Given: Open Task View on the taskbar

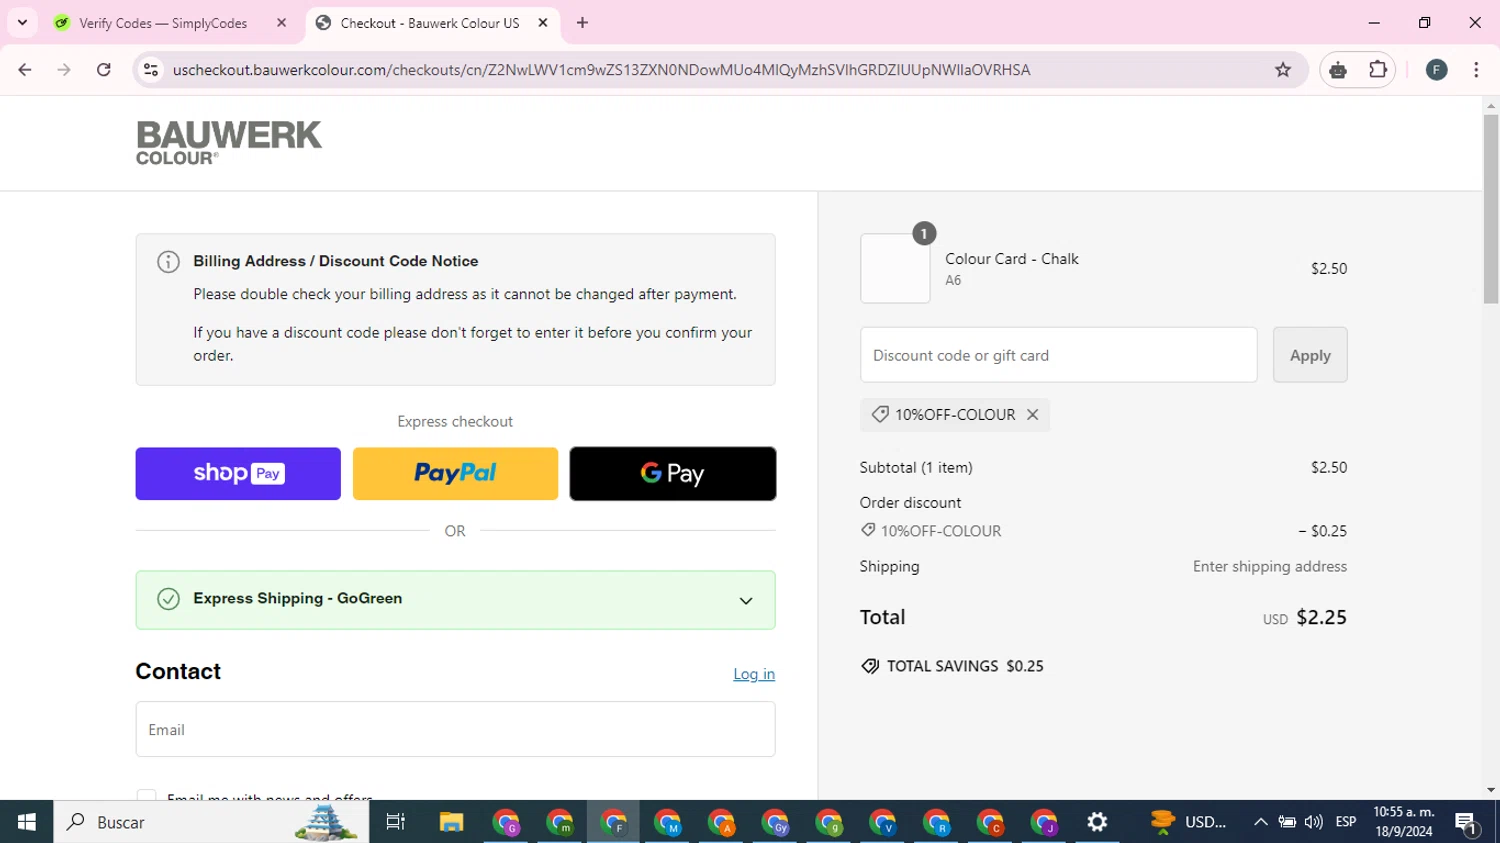Looking at the screenshot, I should (x=396, y=822).
